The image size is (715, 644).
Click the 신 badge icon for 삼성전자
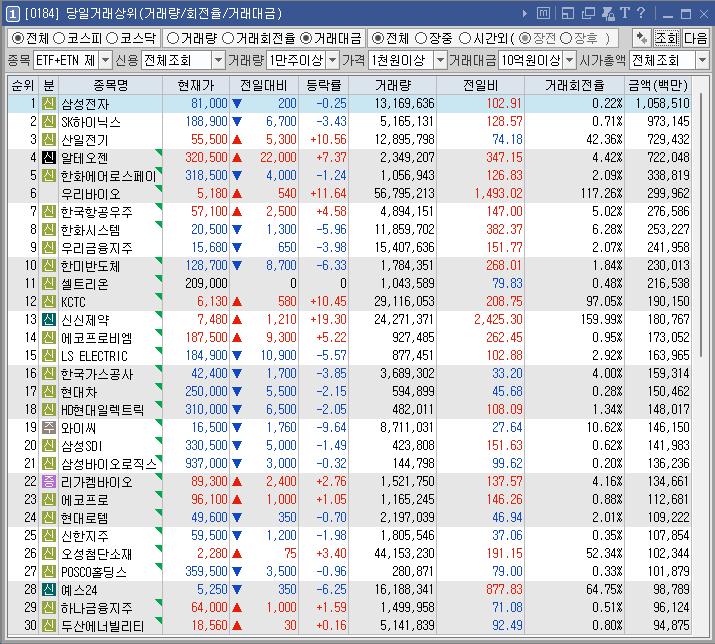pyautogui.click(x=49, y=104)
